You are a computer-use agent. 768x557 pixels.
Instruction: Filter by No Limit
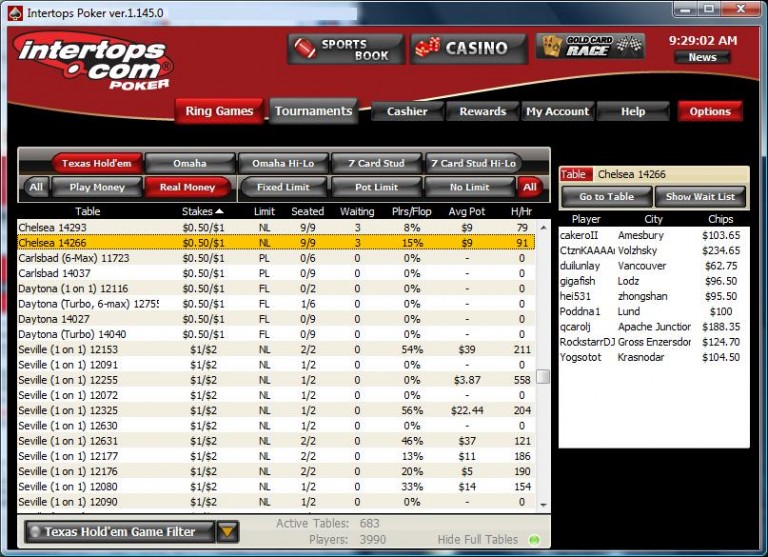click(x=469, y=187)
